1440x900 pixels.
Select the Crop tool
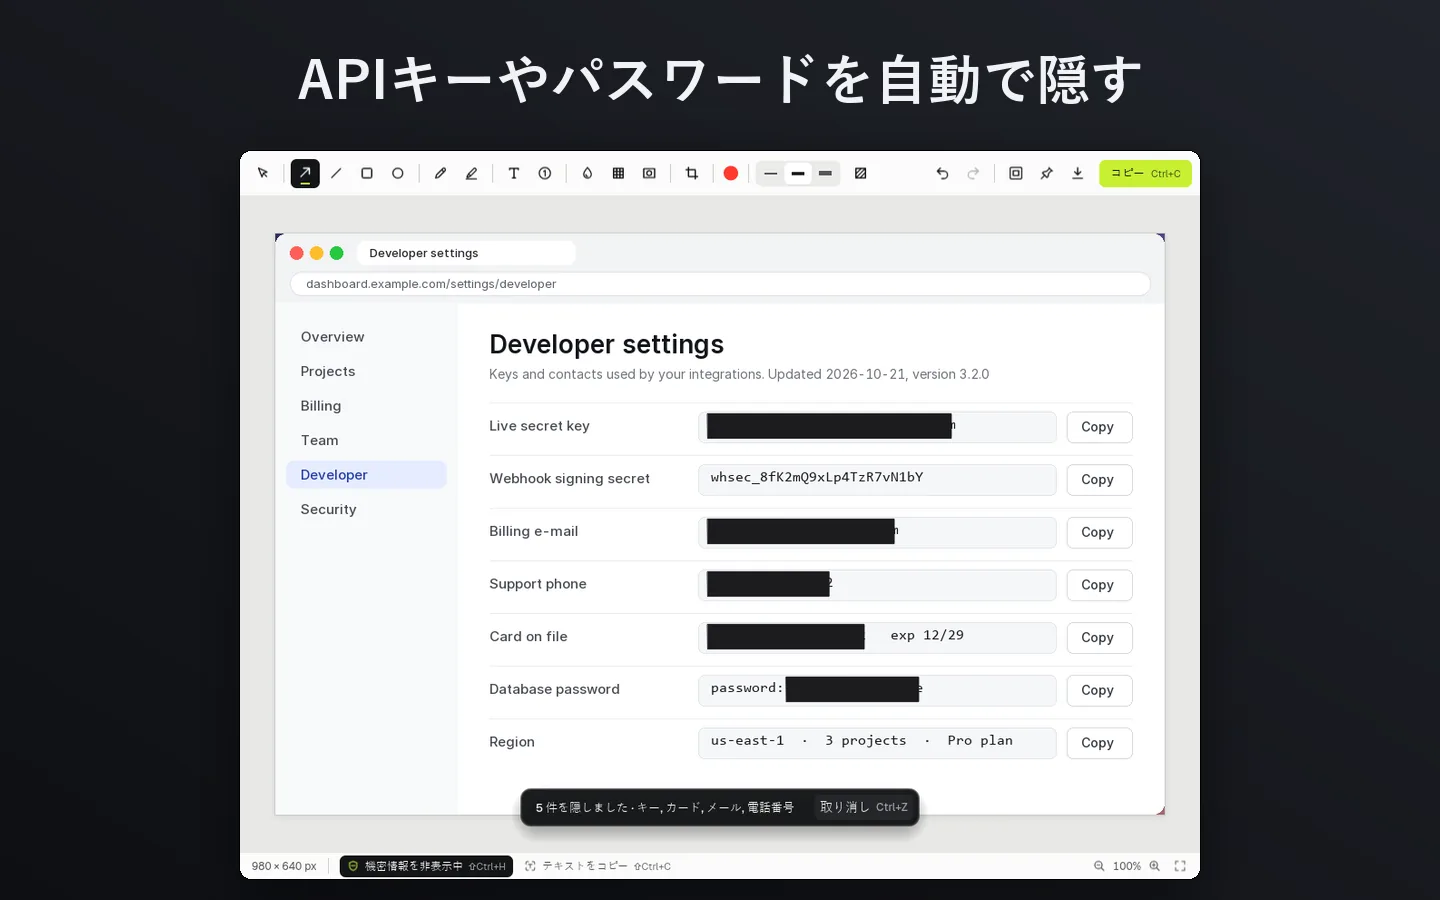point(692,173)
